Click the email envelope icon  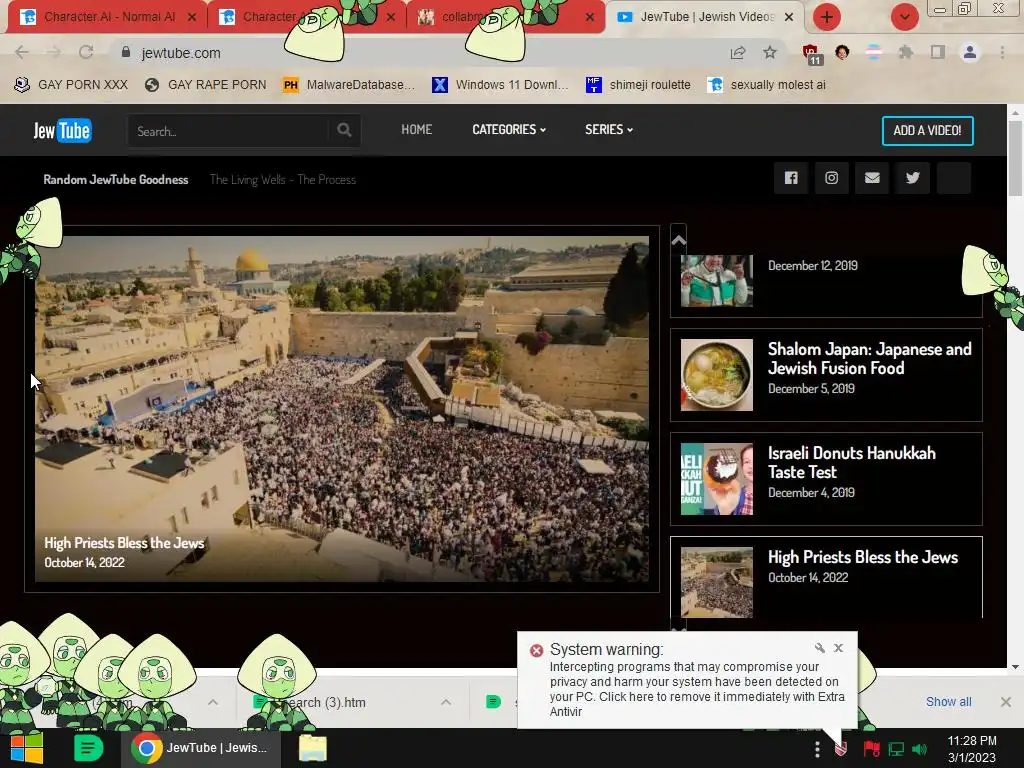872,178
